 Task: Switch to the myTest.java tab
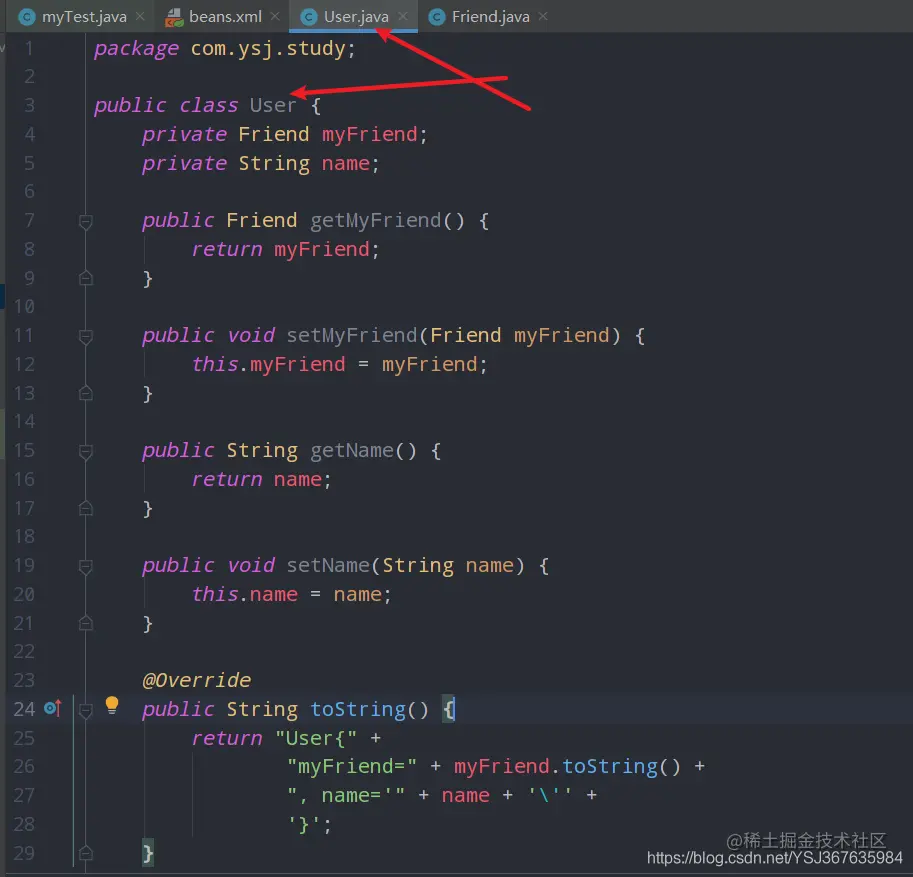pyautogui.click(x=82, y=17)
